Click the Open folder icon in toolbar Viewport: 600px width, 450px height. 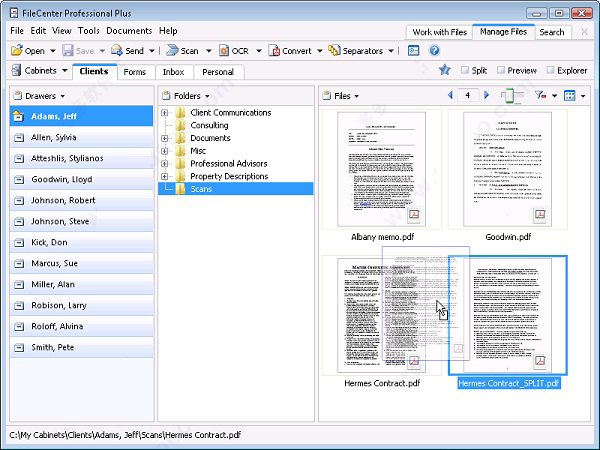coord(17,51)
